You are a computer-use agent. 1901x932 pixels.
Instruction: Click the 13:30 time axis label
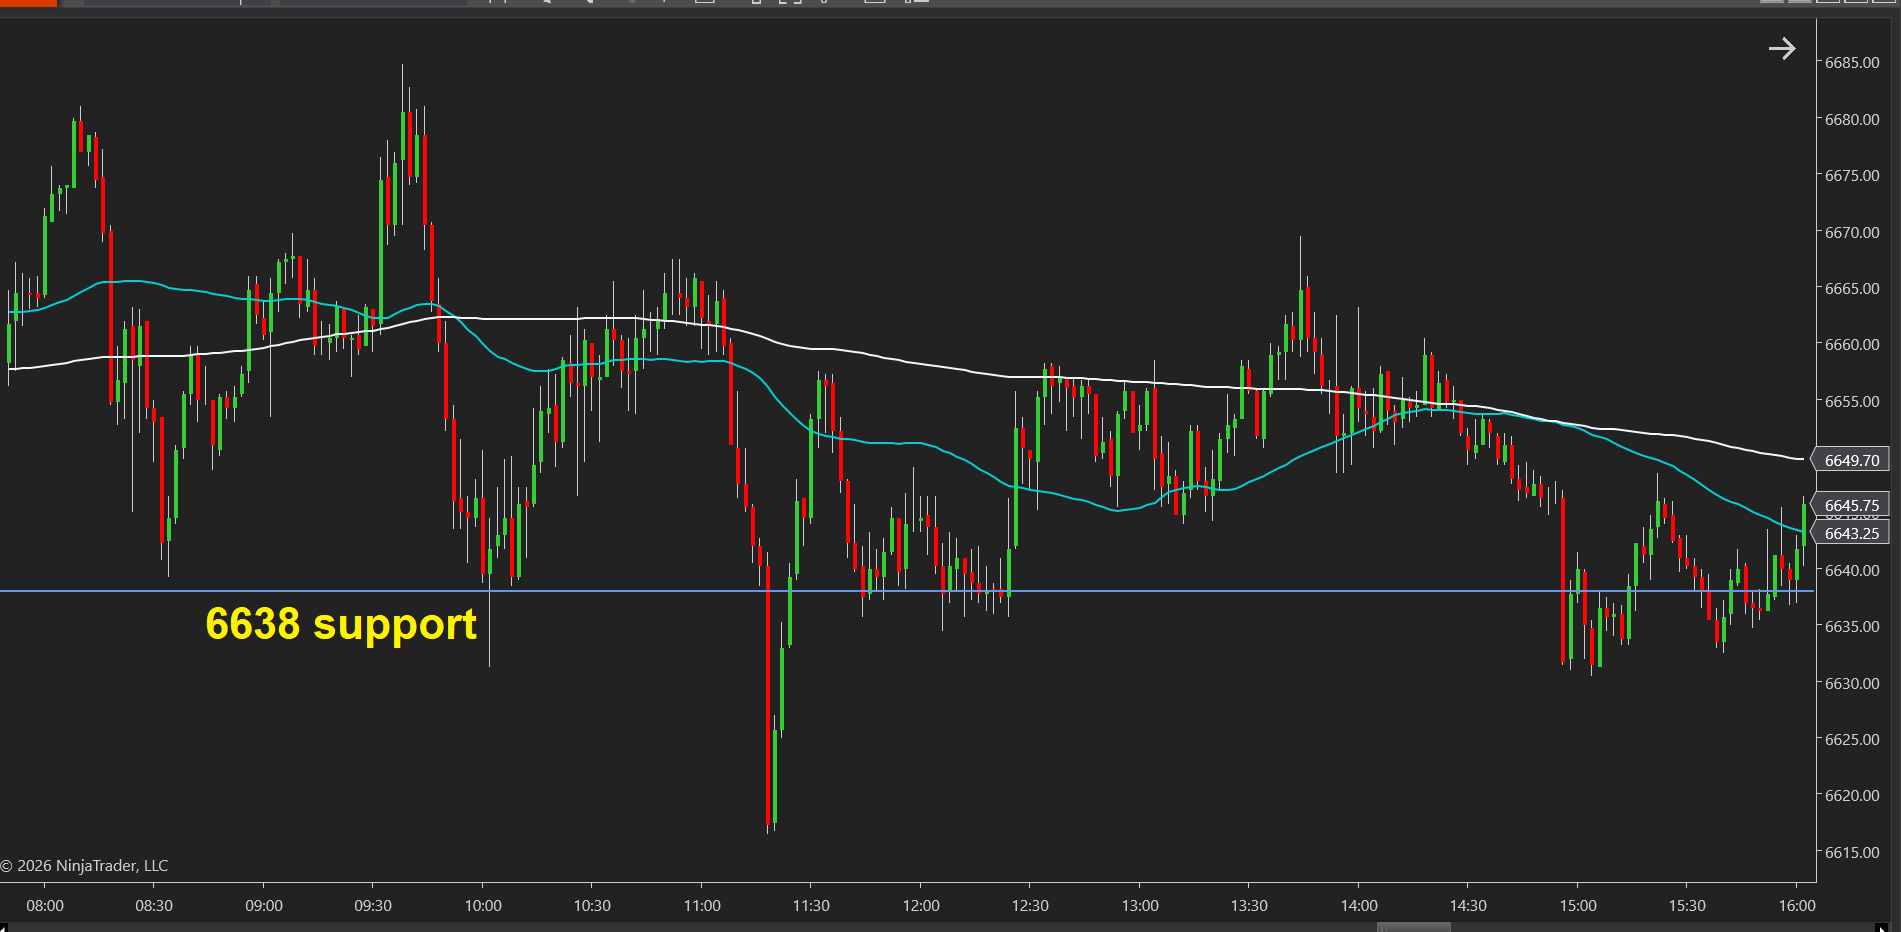pyautogui.click(x=1249, y=905)
